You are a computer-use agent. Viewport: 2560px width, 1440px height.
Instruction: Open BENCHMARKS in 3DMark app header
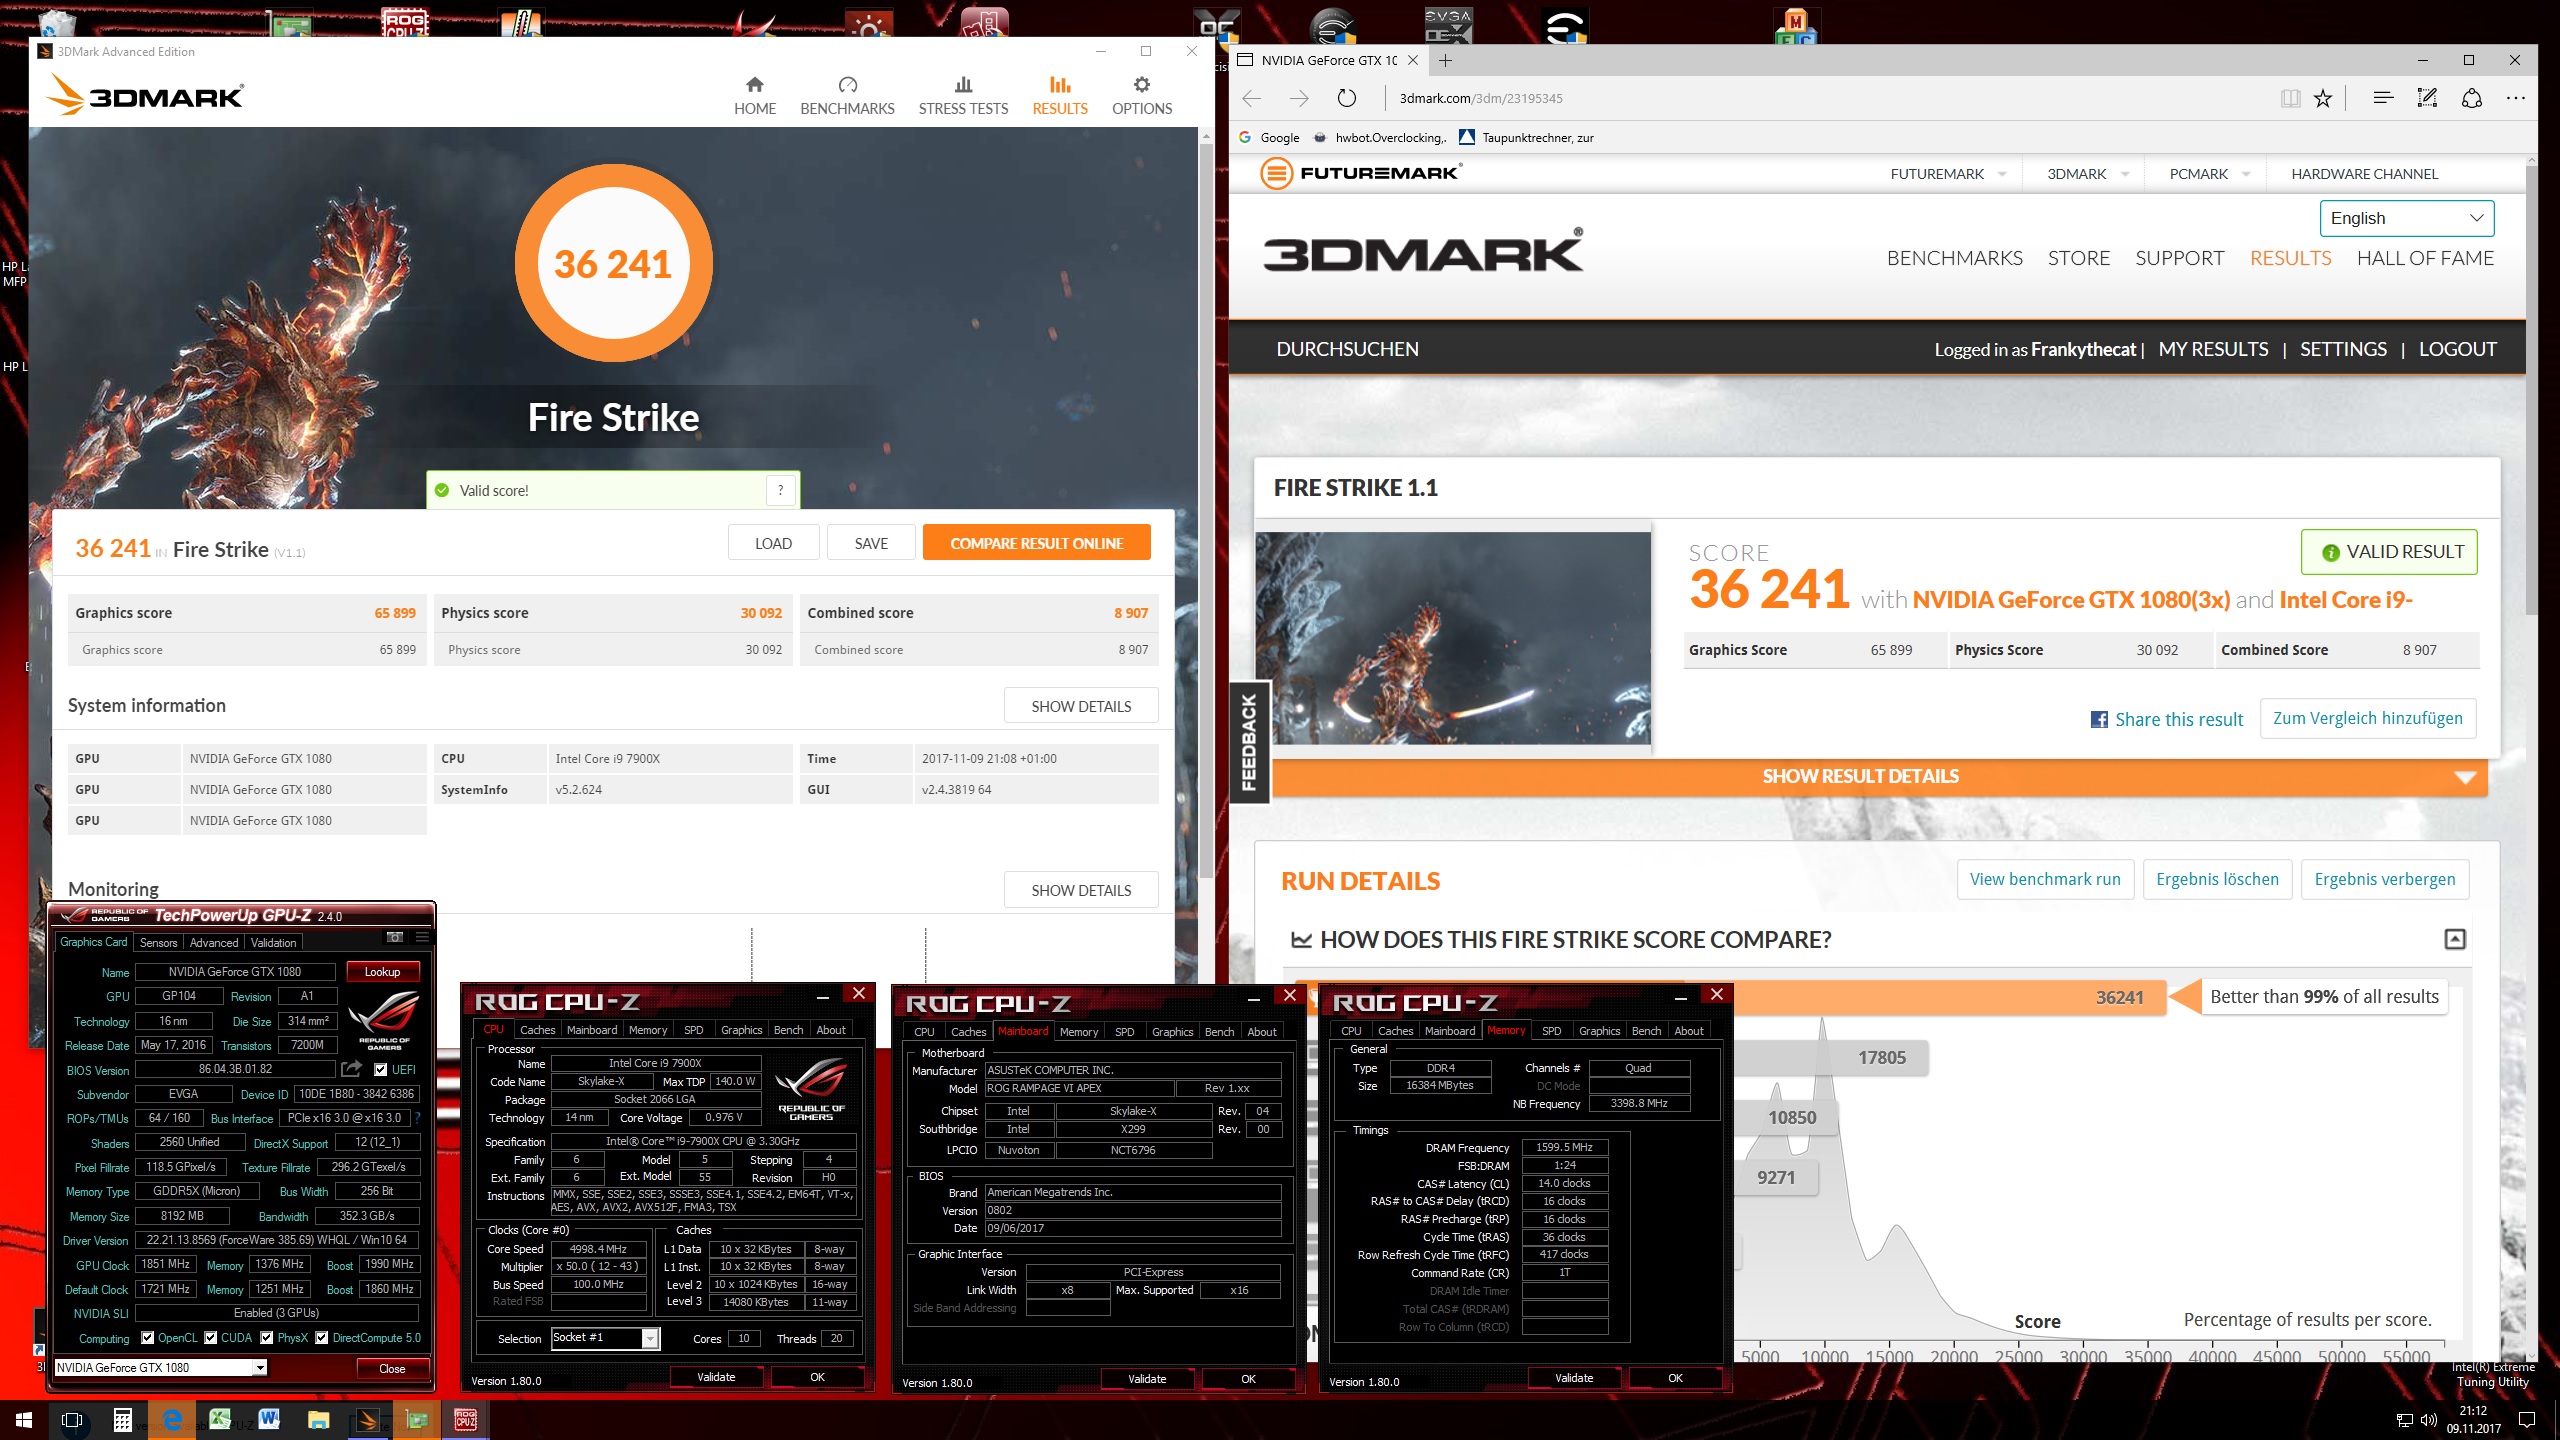pos(847,96)
